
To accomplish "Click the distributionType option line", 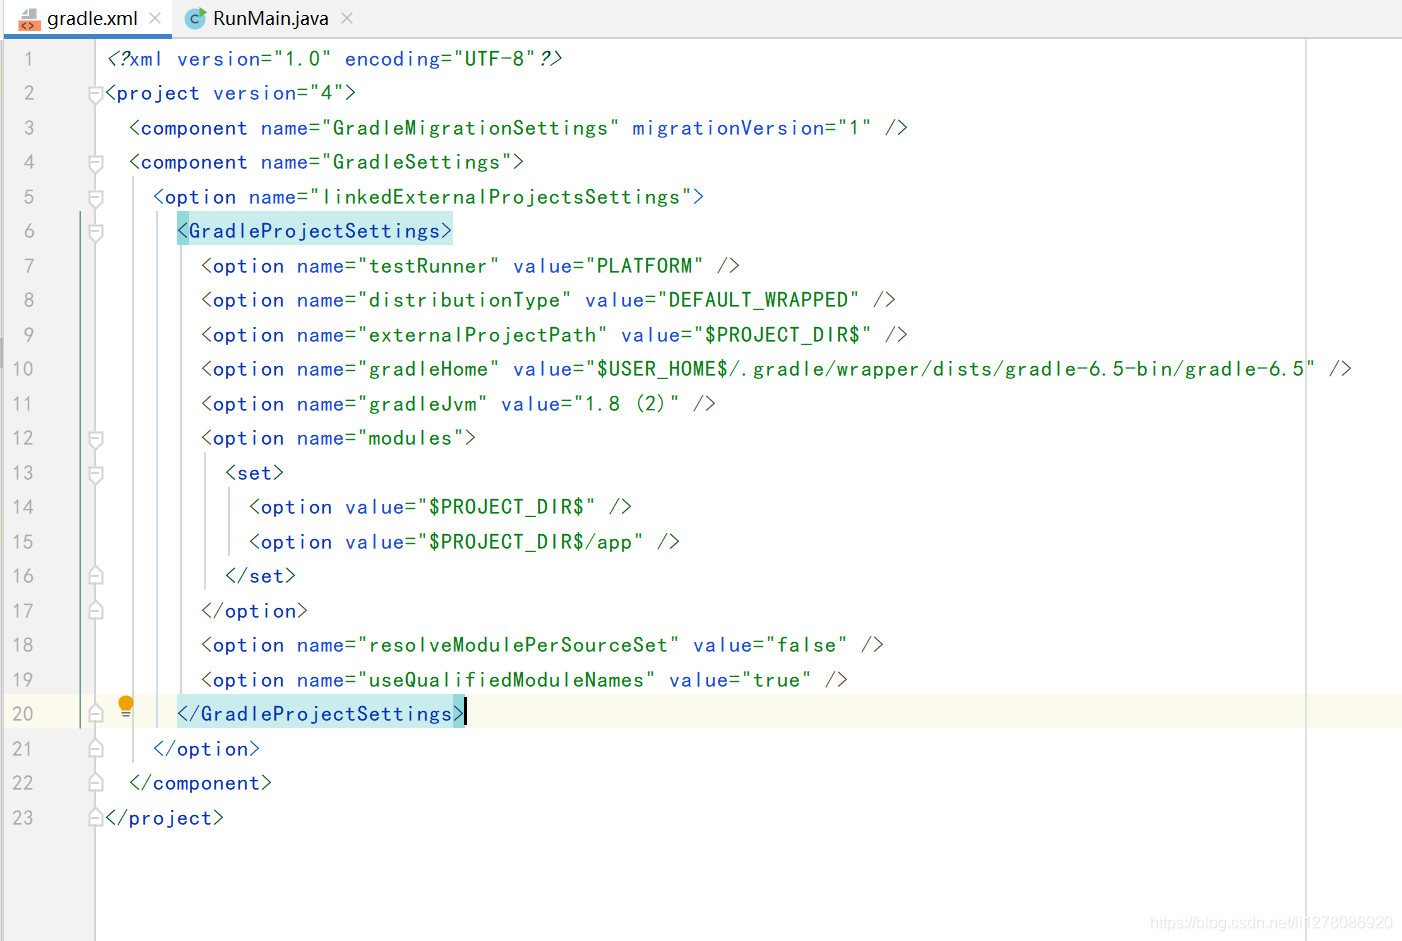I will 548,300.
